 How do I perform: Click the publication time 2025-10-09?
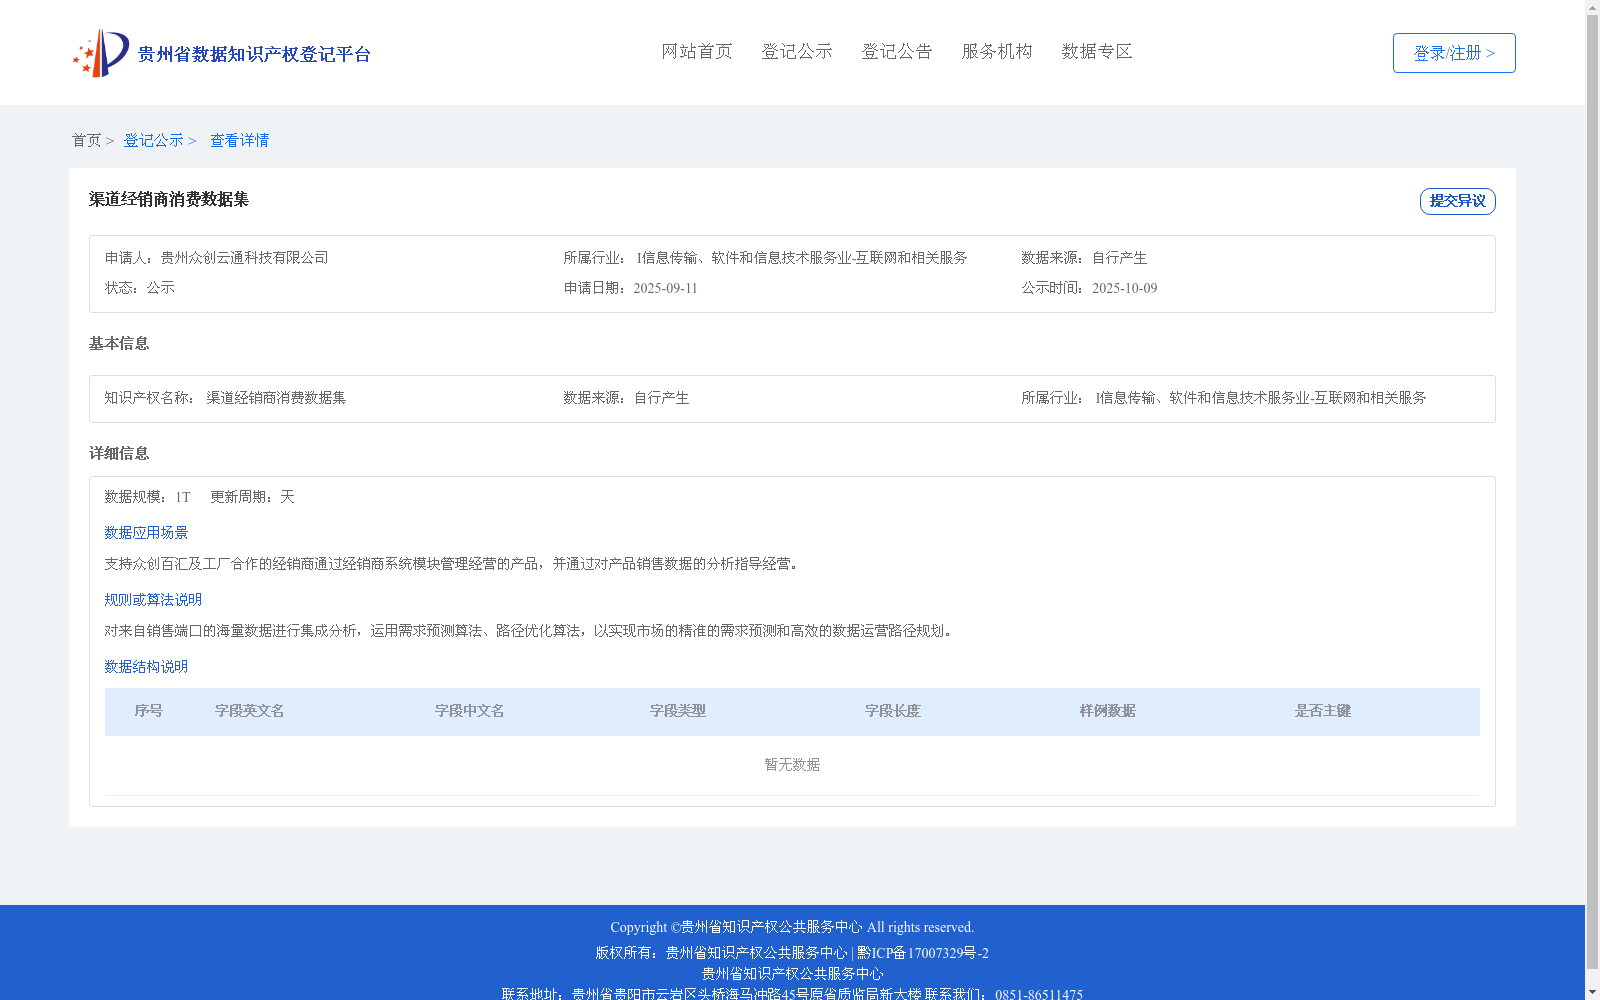coord(1124,288)
